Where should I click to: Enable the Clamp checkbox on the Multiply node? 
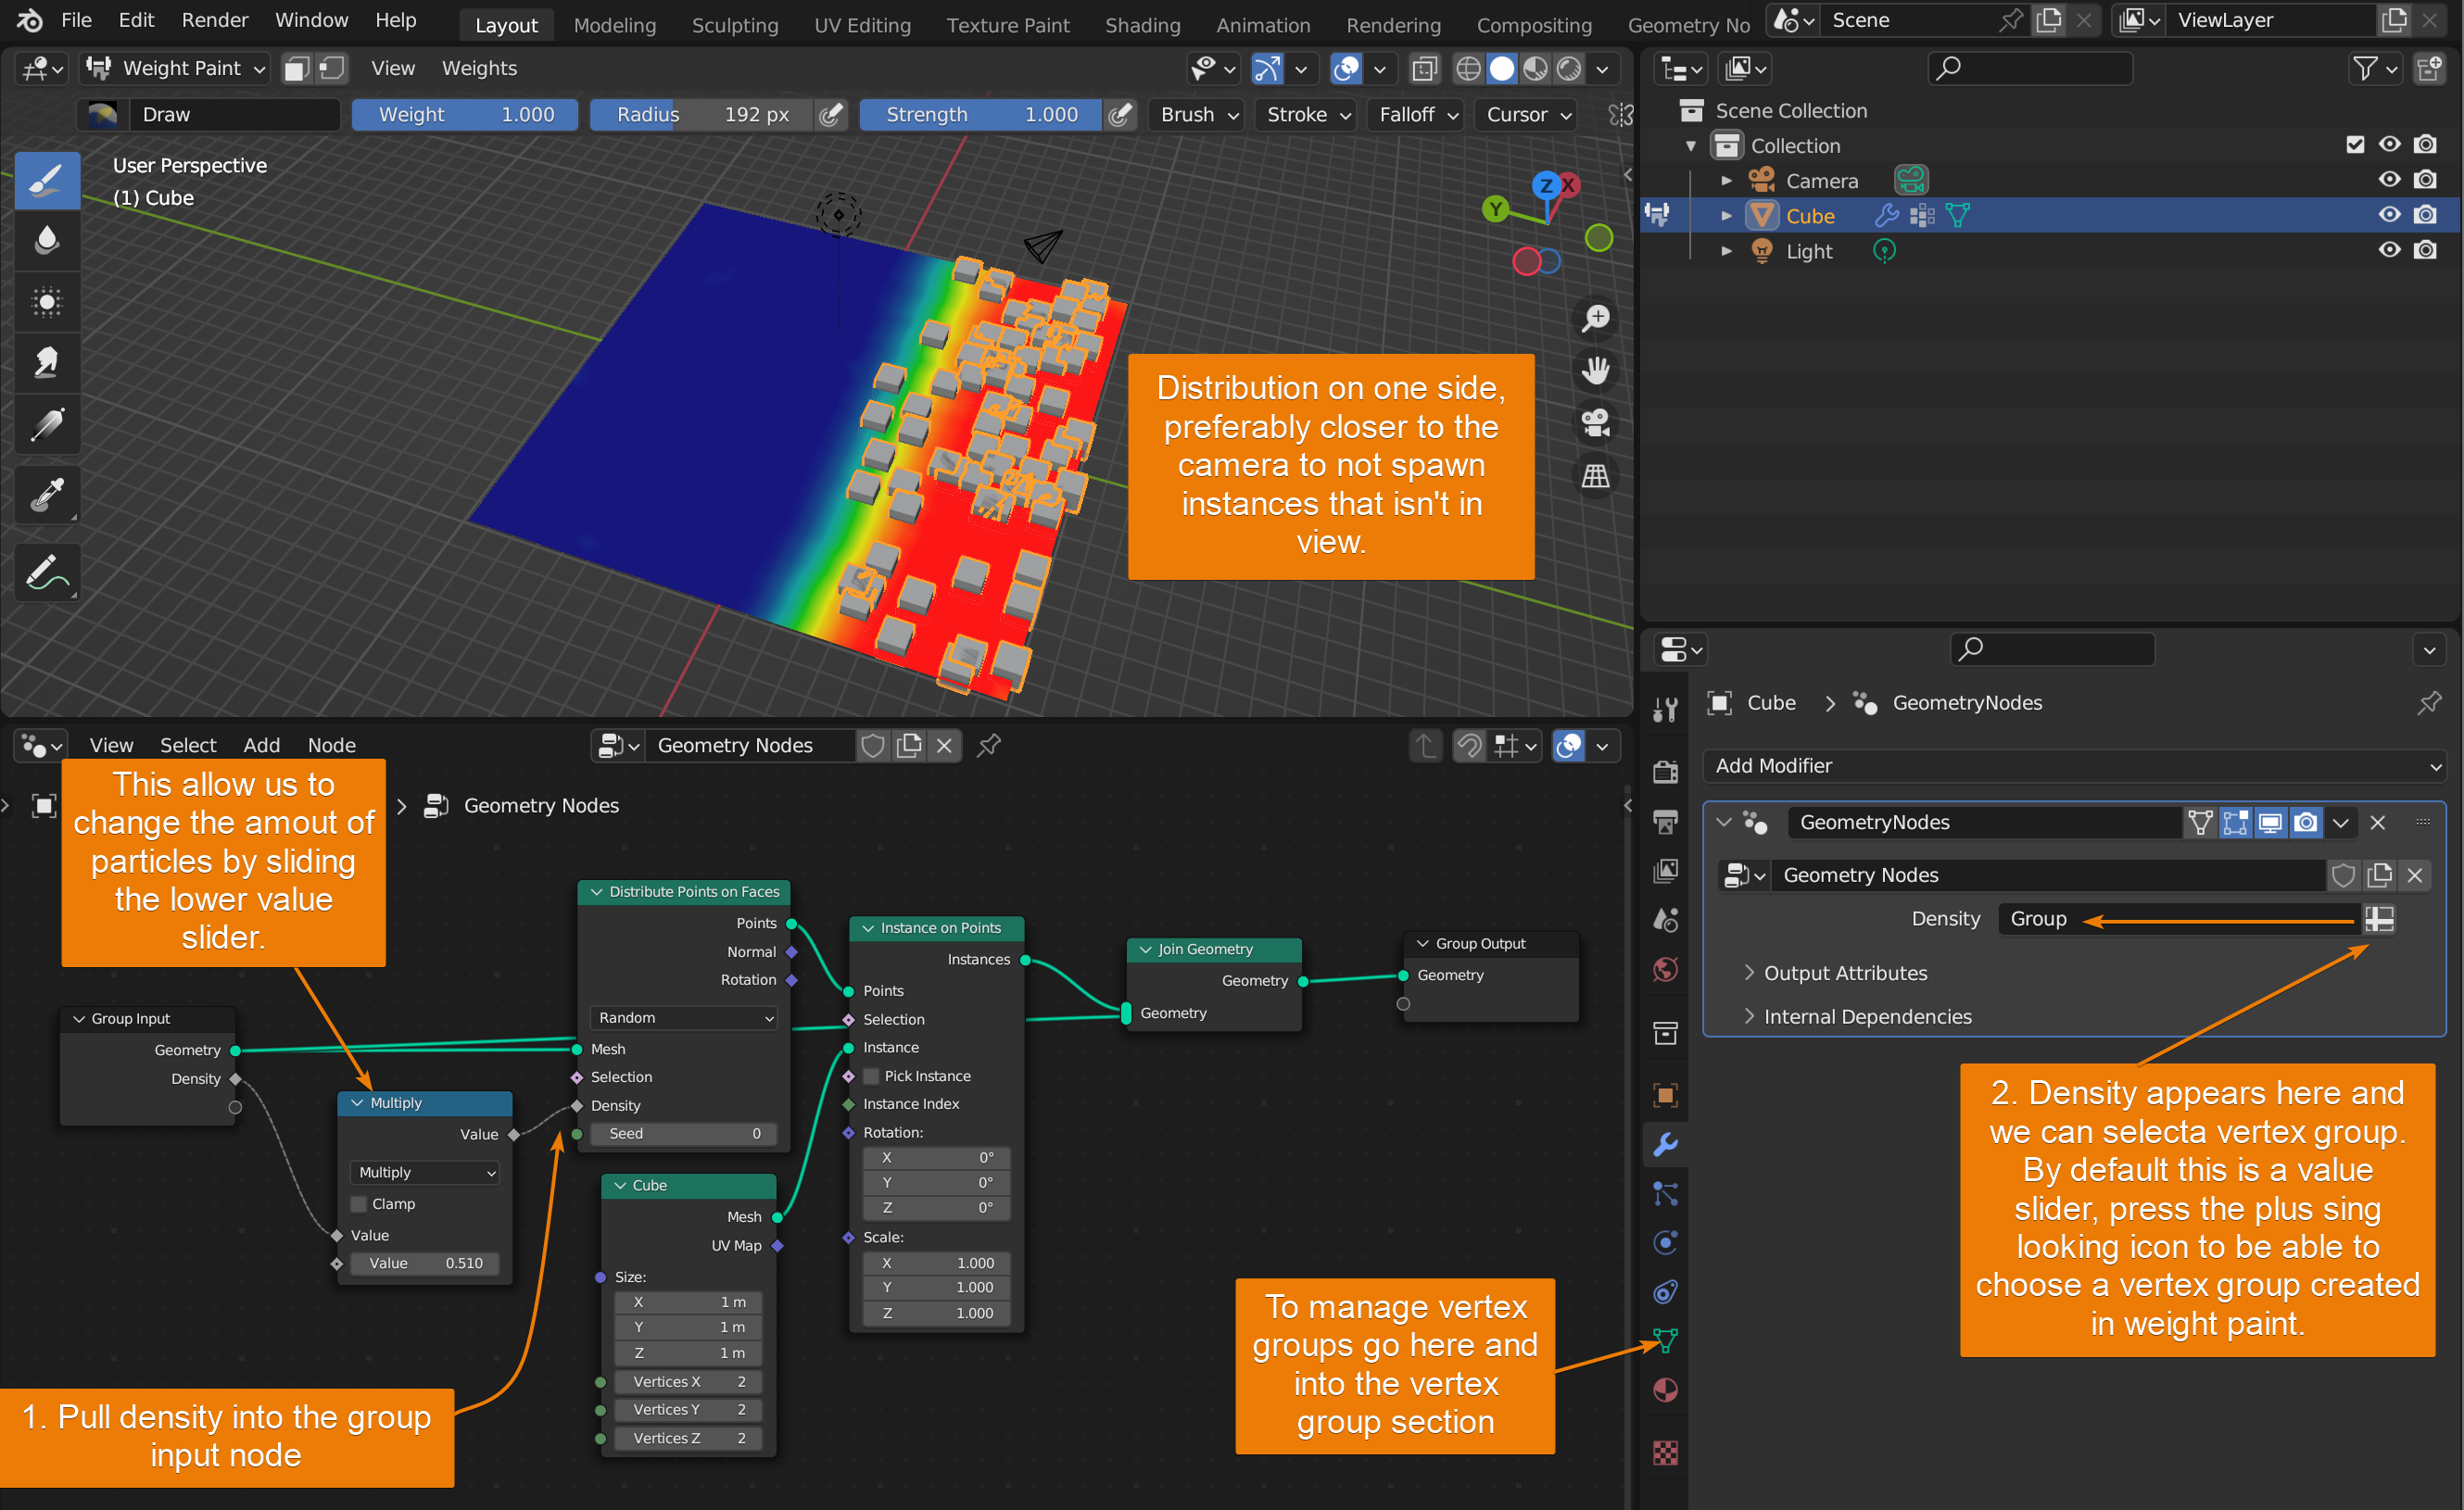click(358, 1203)
